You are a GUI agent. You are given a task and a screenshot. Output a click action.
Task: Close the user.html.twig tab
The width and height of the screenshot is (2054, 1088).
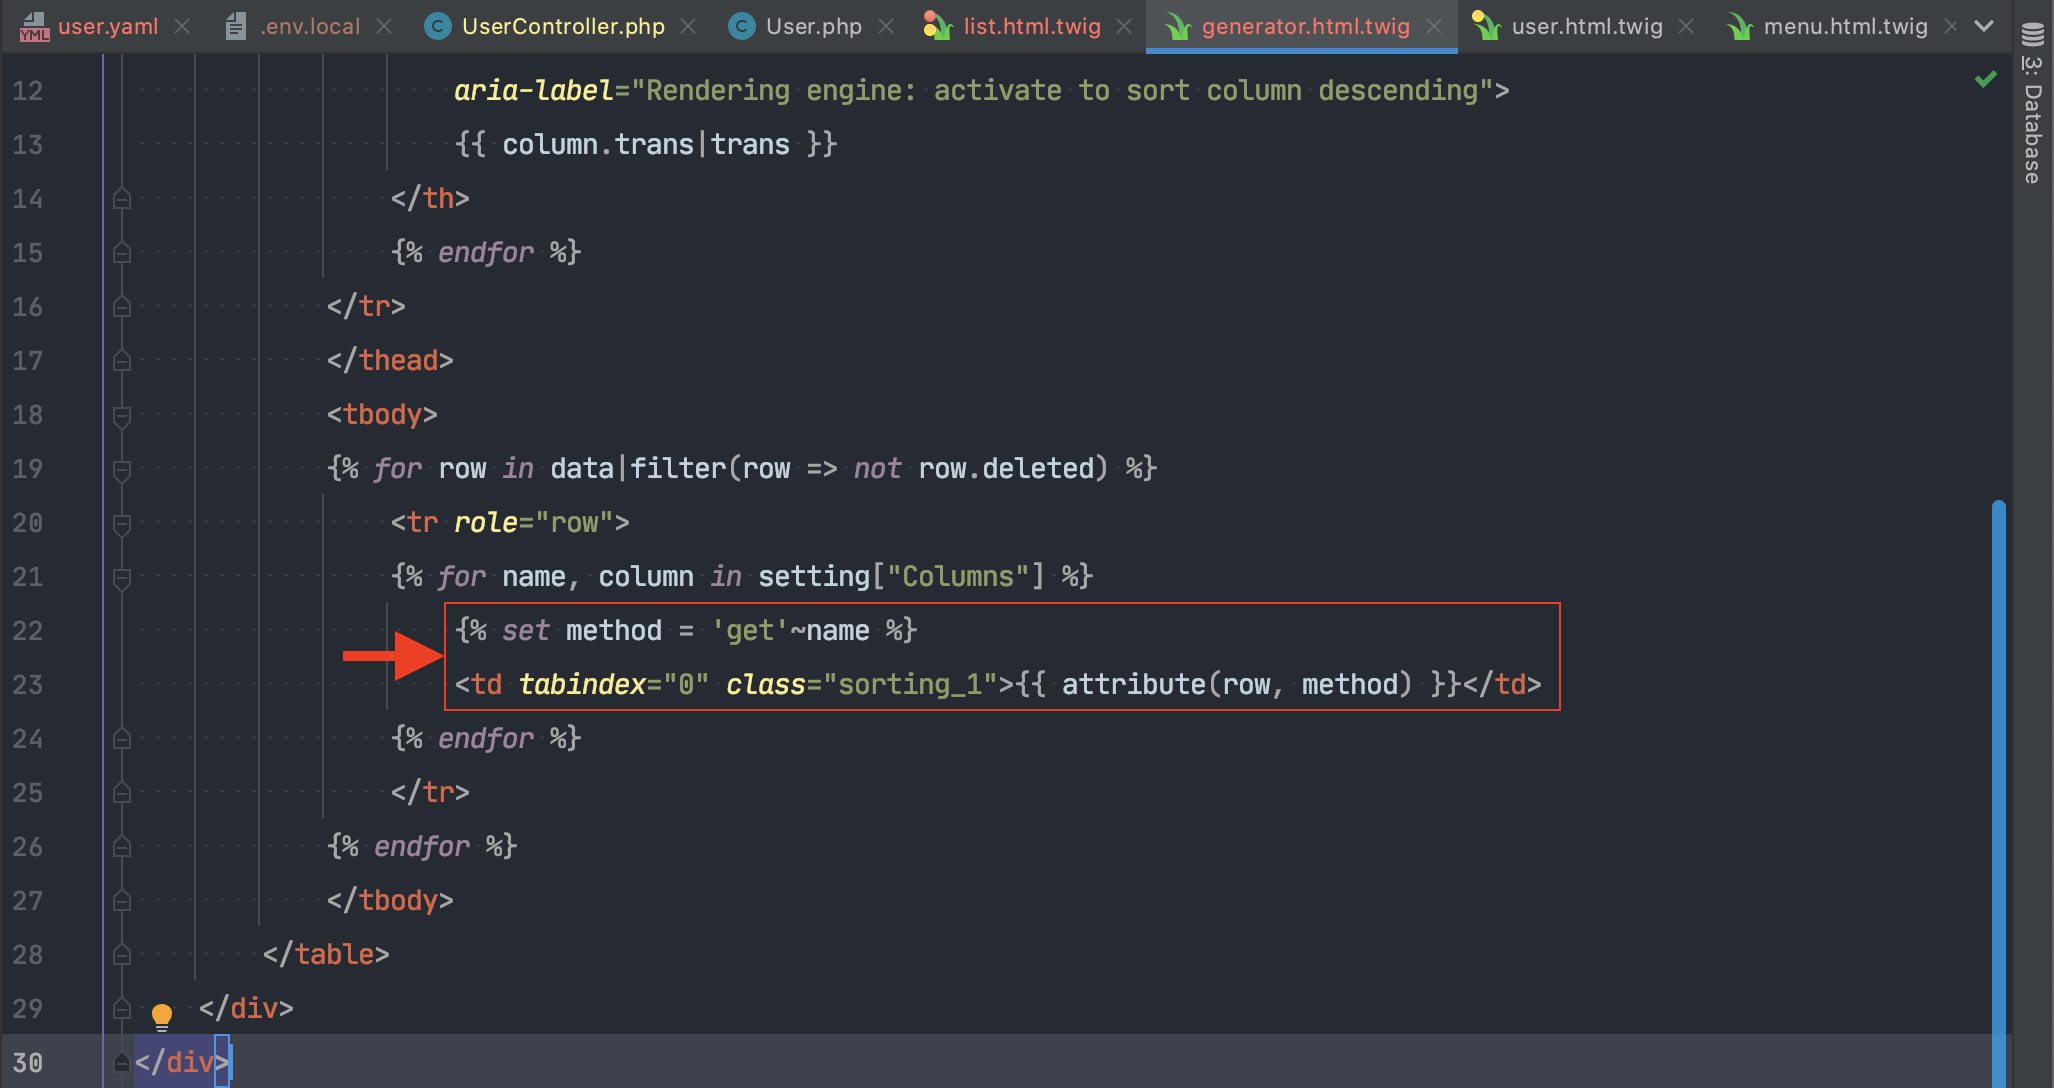click(x=1686, y=27)
